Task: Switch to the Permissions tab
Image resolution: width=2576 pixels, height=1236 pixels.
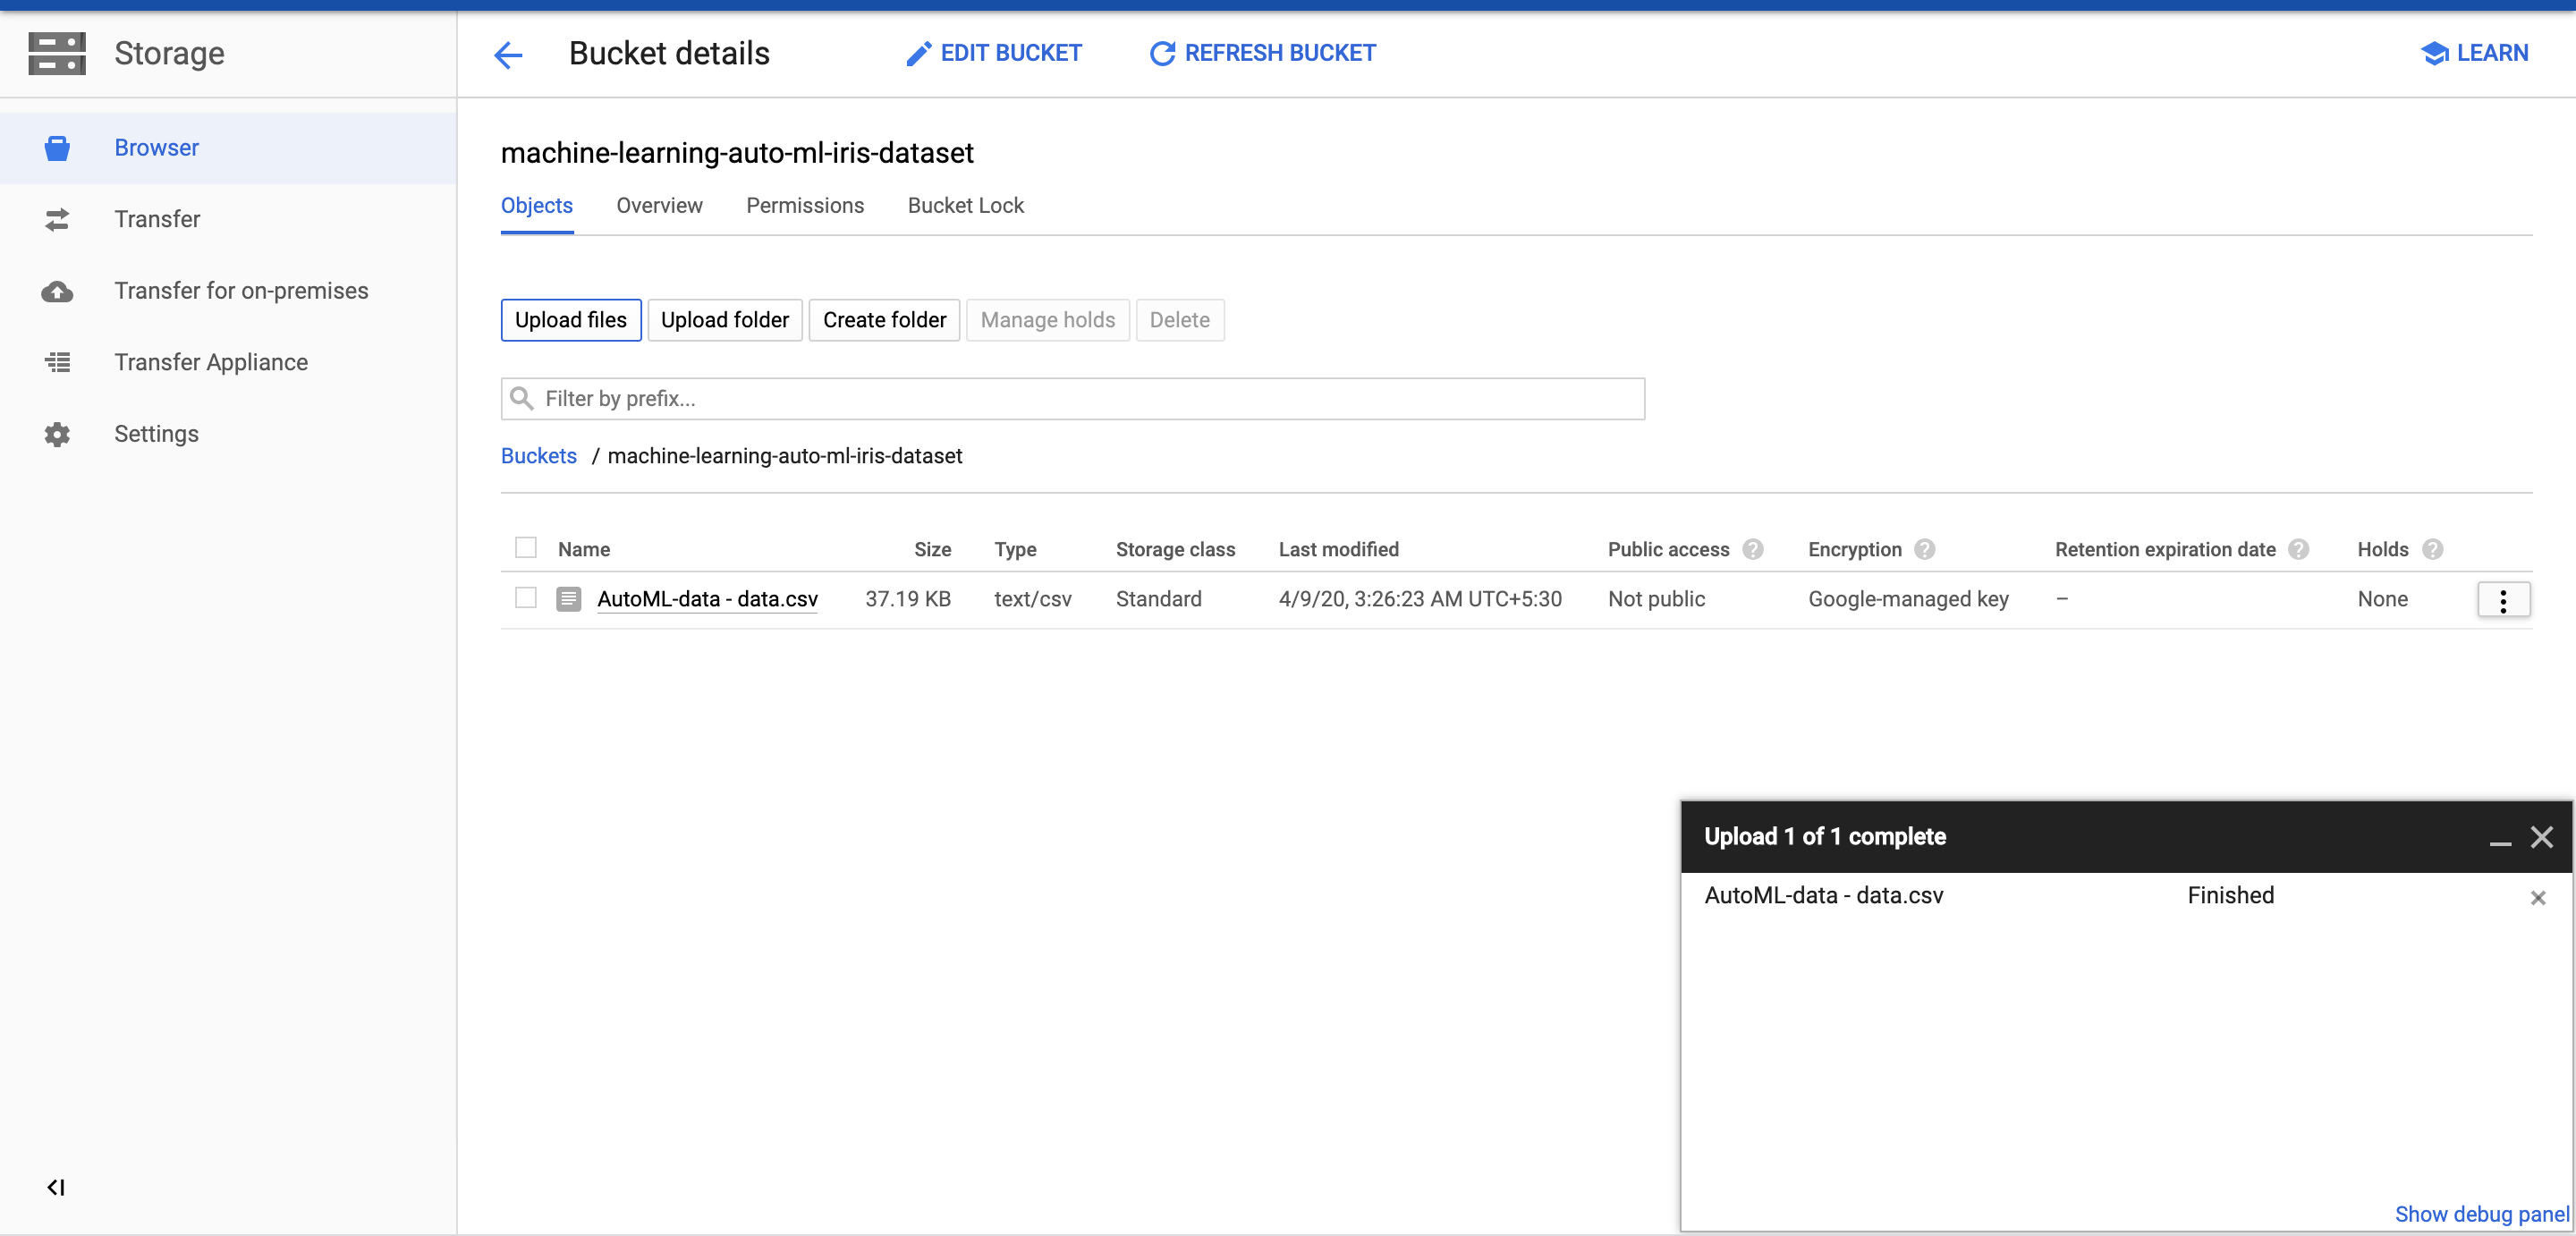Action: 804,205
